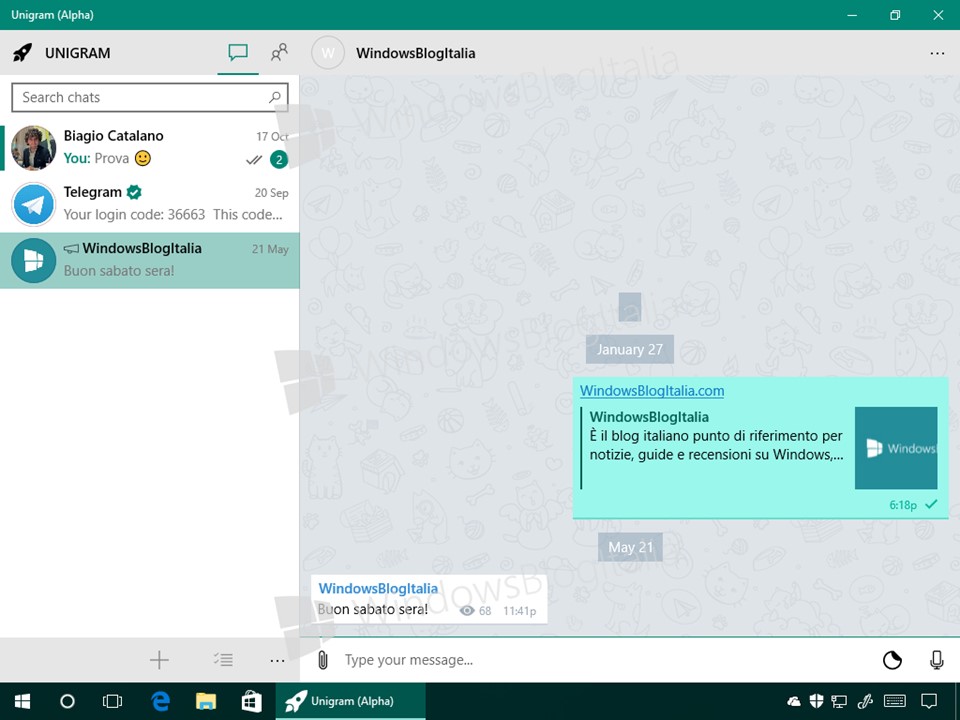Click the 'May 21' date separator
This screenshot has height=720, width=960.
631,547
